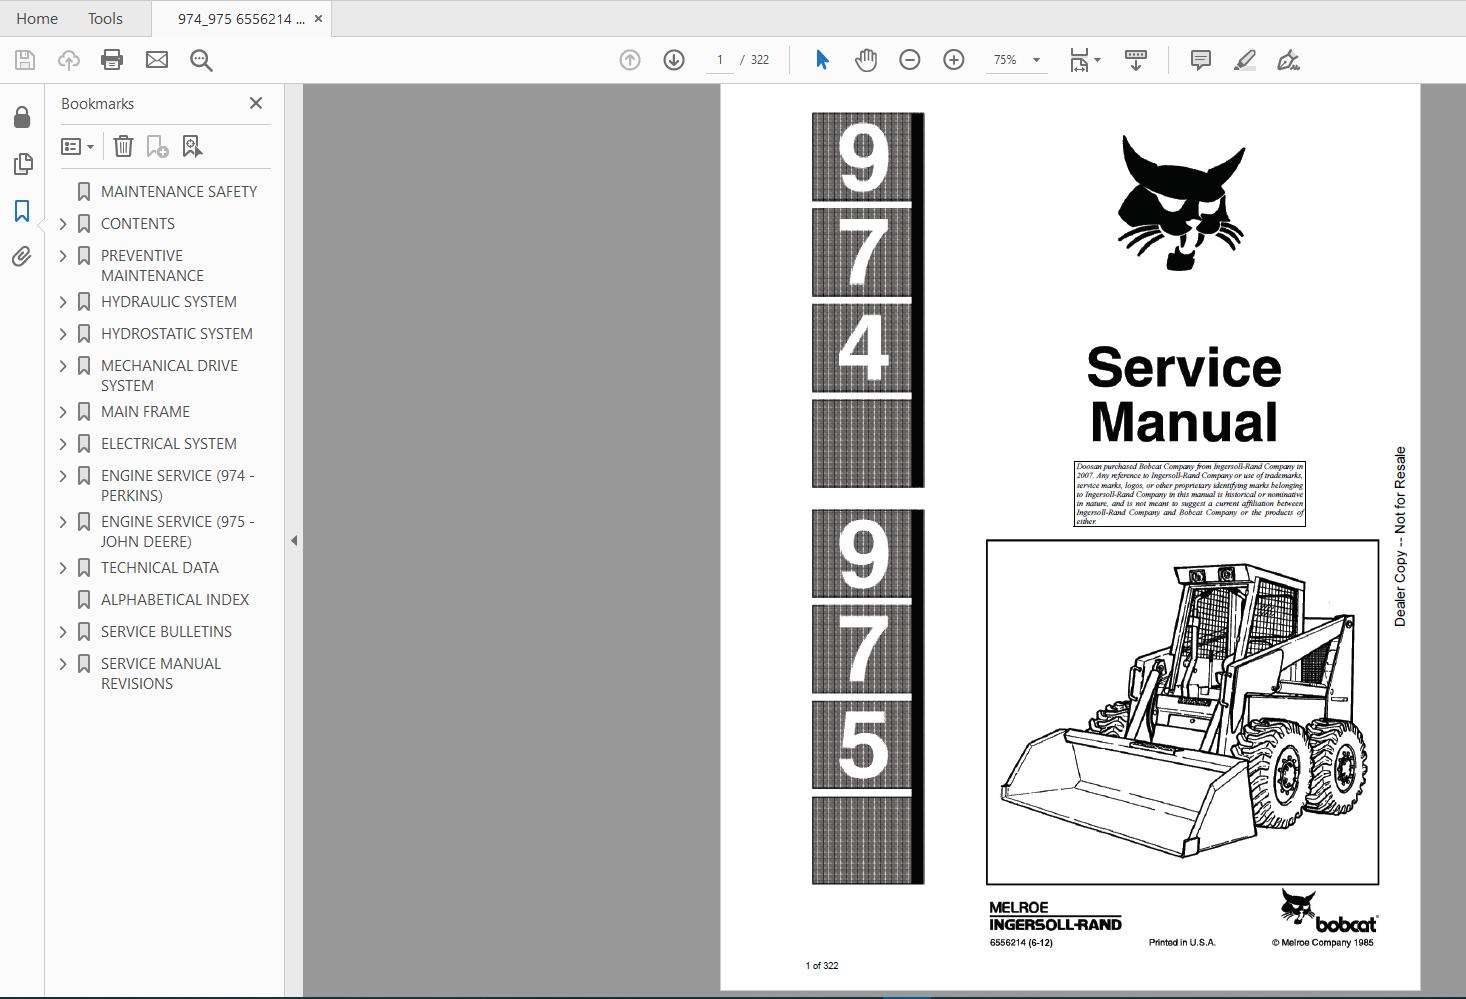Expand ENGINE SERVICE (974 - PERKINS) bookmark
This screenshot has width=1466, height=999.
tap(64, 476)
